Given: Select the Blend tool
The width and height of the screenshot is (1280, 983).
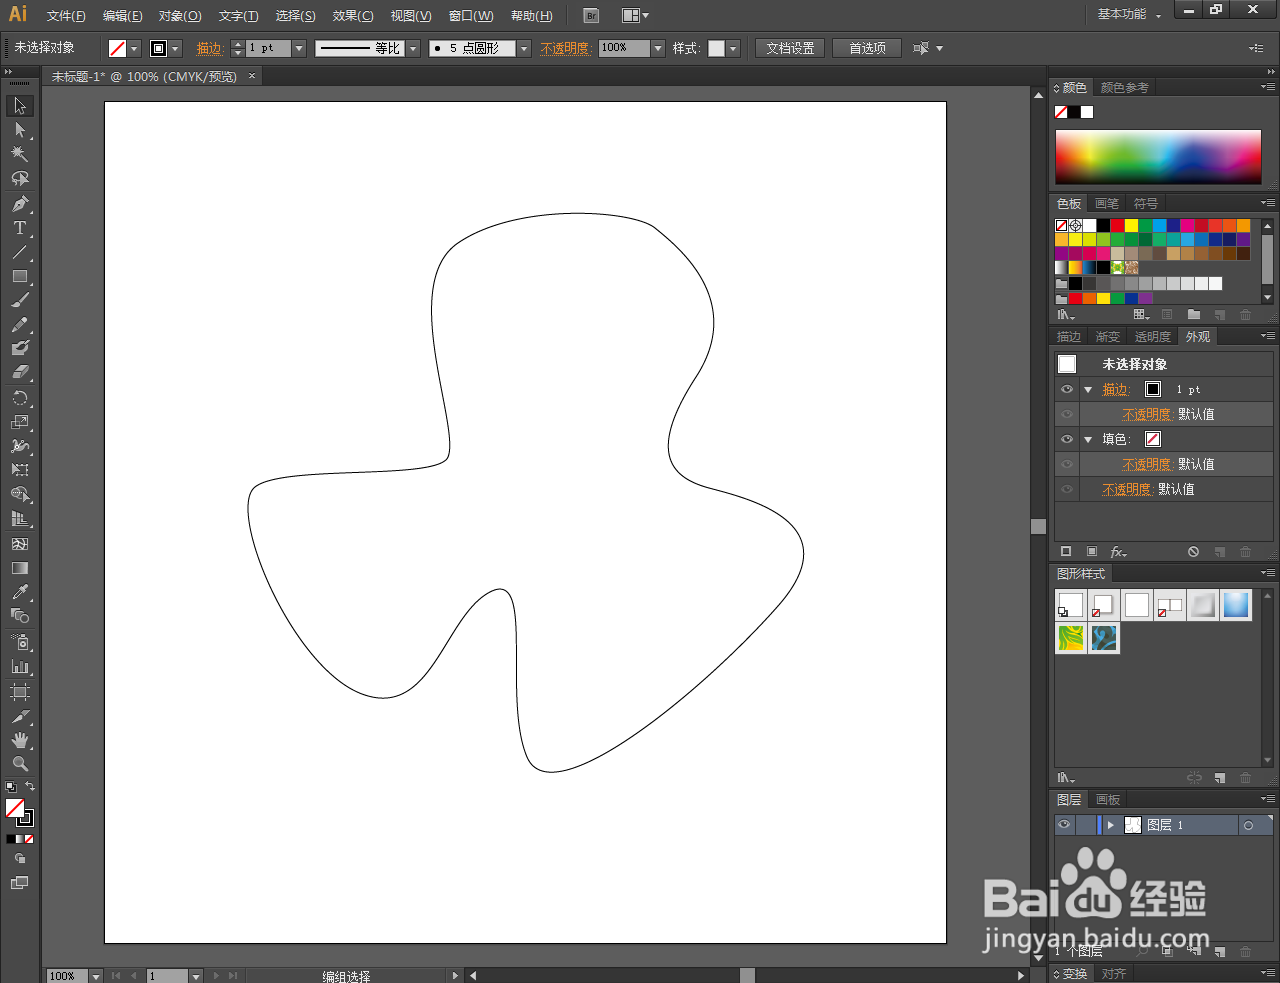Looking at the screenshot, I should click(19, 616).
